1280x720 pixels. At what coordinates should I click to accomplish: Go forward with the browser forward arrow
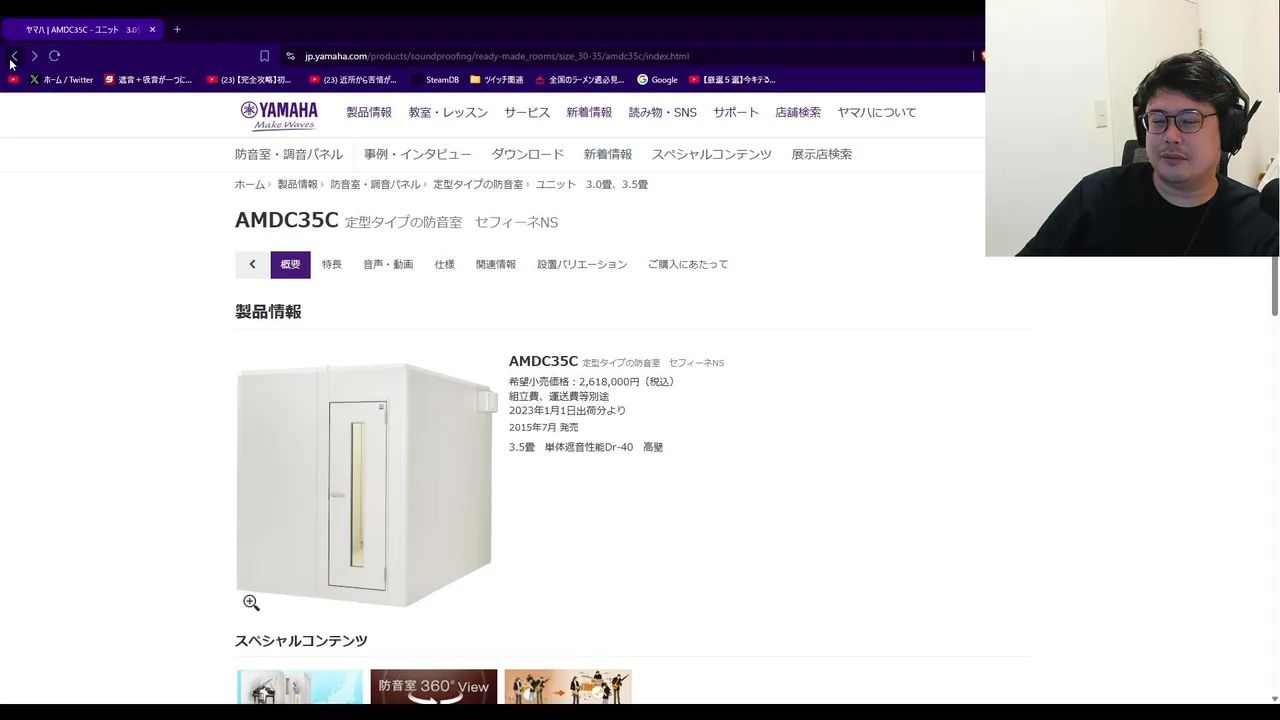[x=34, y=56]
